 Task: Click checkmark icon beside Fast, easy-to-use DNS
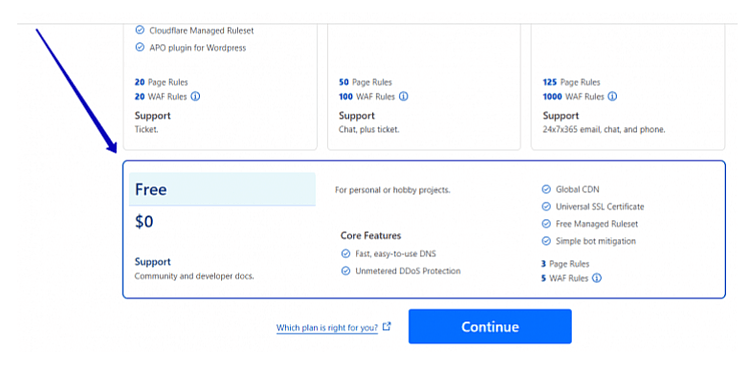tap(345, 254)
